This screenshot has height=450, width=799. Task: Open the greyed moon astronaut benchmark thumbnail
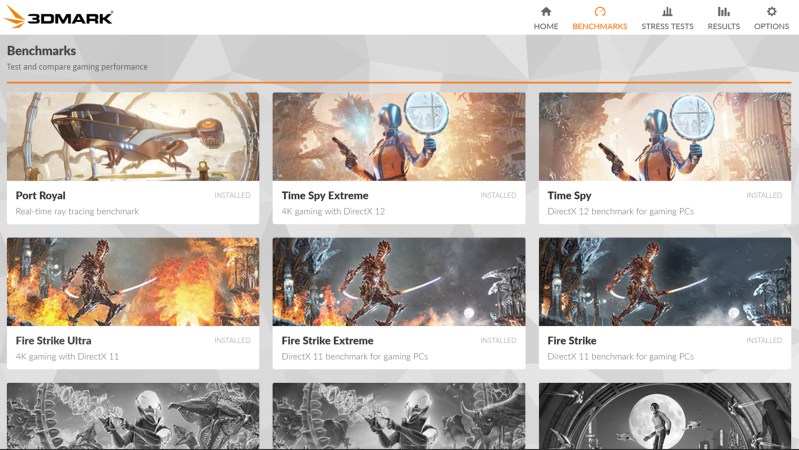[x=665, y=416]
